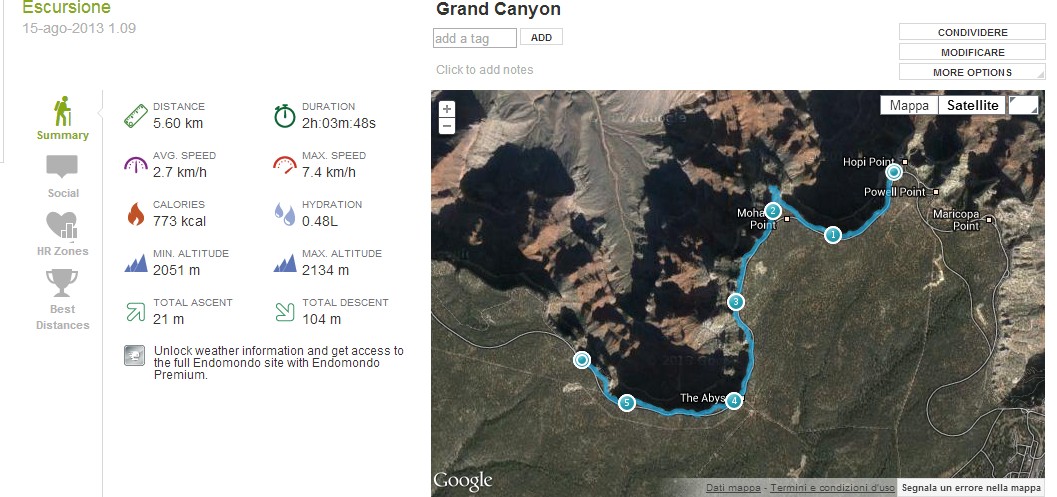Open the Best Distances trophy icon
The width and height of the screenshot is (1057, 497).
click(x=62, y=283)
